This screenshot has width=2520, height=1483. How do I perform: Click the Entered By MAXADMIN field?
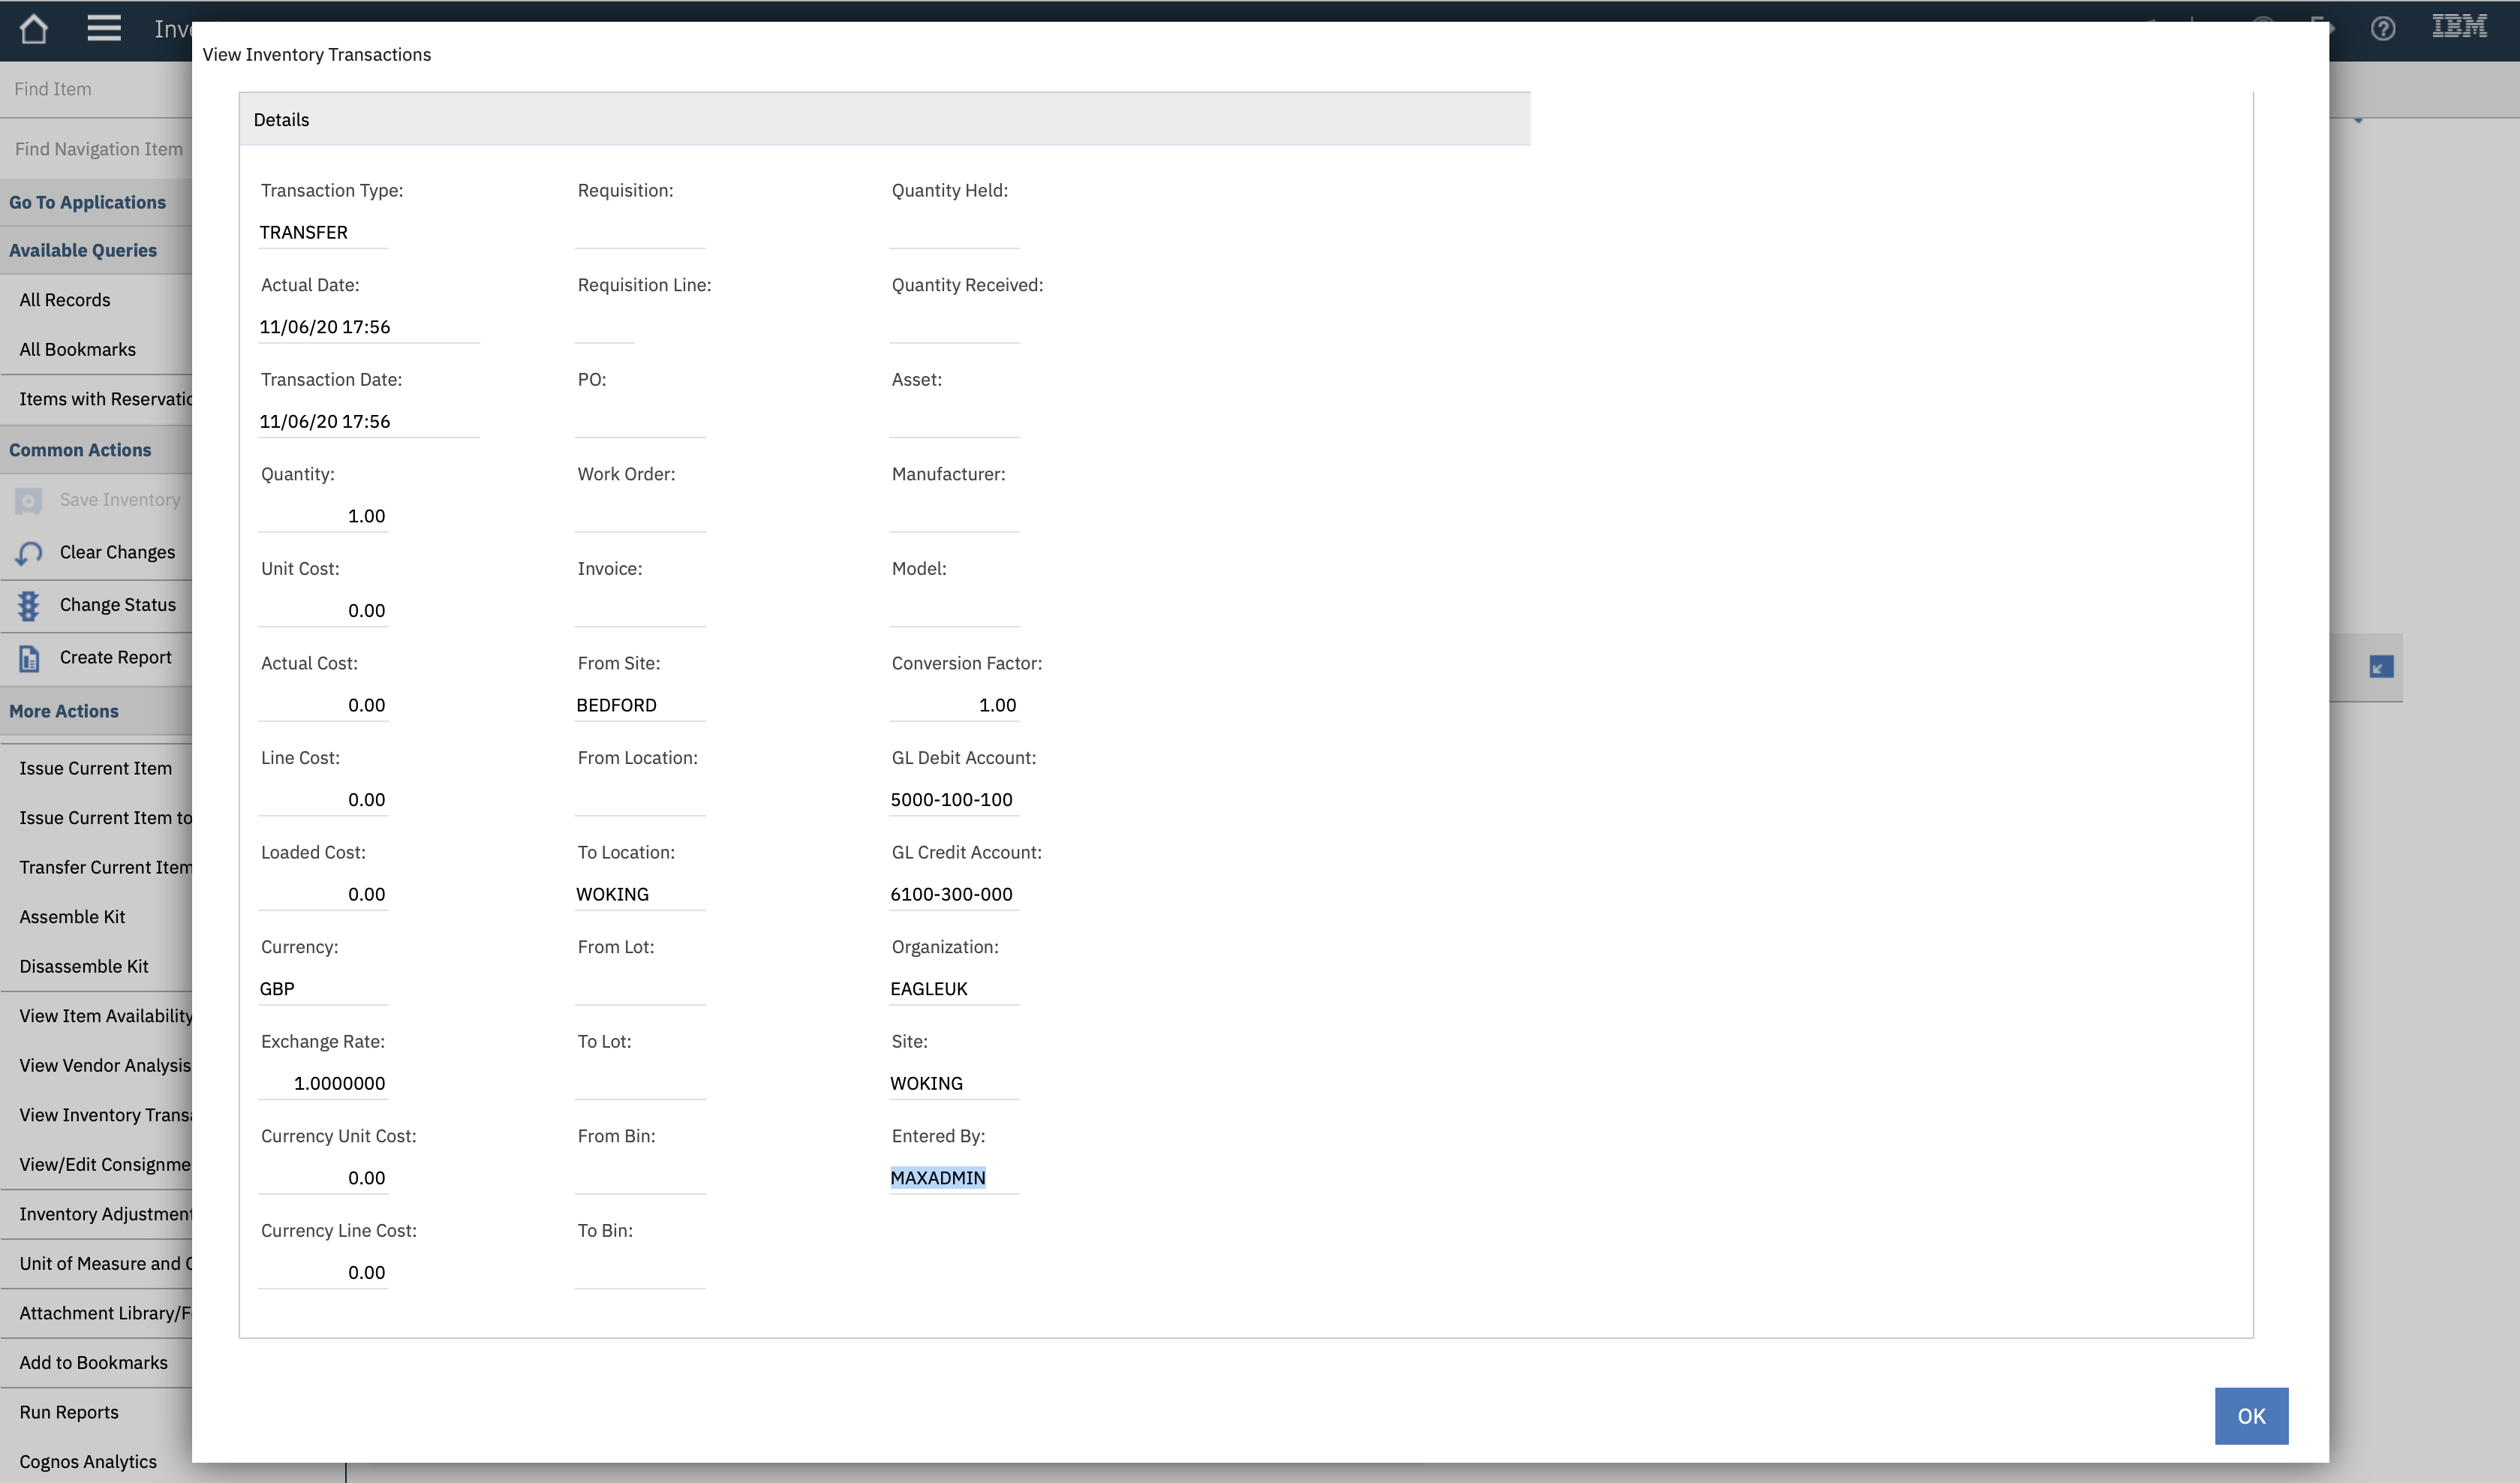938,1177
